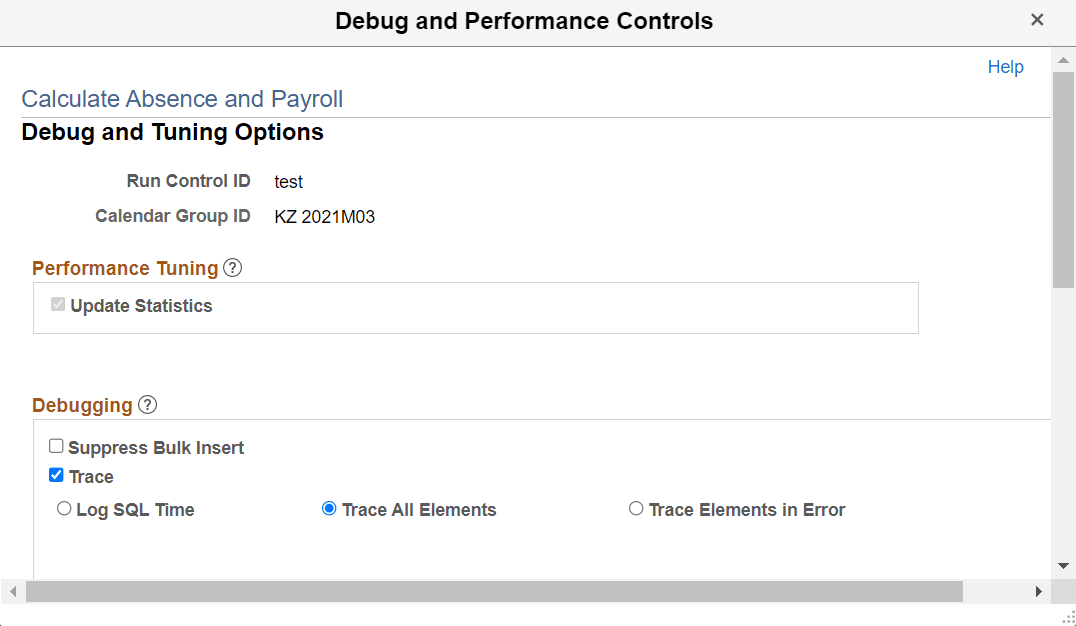The height and width of the screenshot is (626, 1076).
Task: Click the selected Trace All Elements radio button
Action: tap(329, 508)
